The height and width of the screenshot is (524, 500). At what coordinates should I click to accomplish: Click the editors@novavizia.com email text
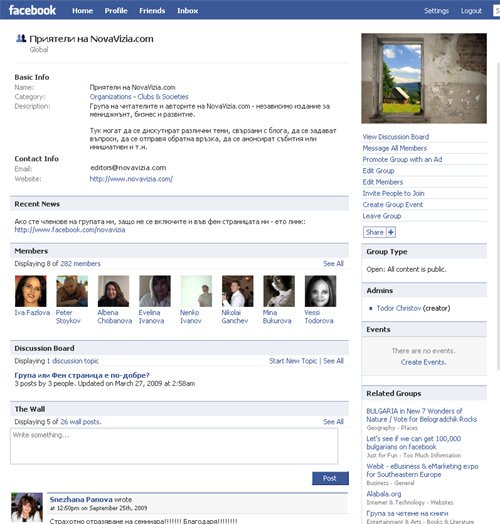[128, 168]
